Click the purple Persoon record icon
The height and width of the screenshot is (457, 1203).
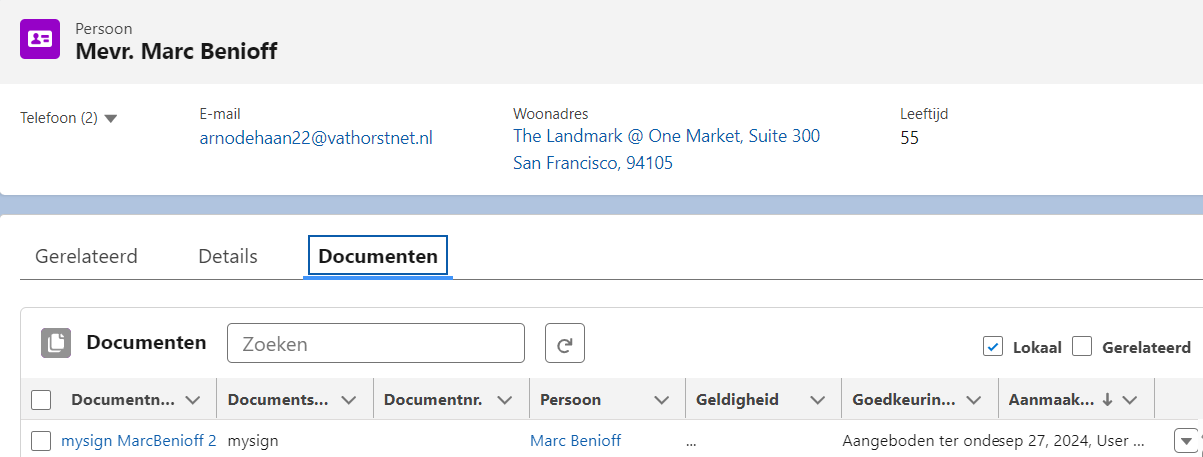(40, 40)
